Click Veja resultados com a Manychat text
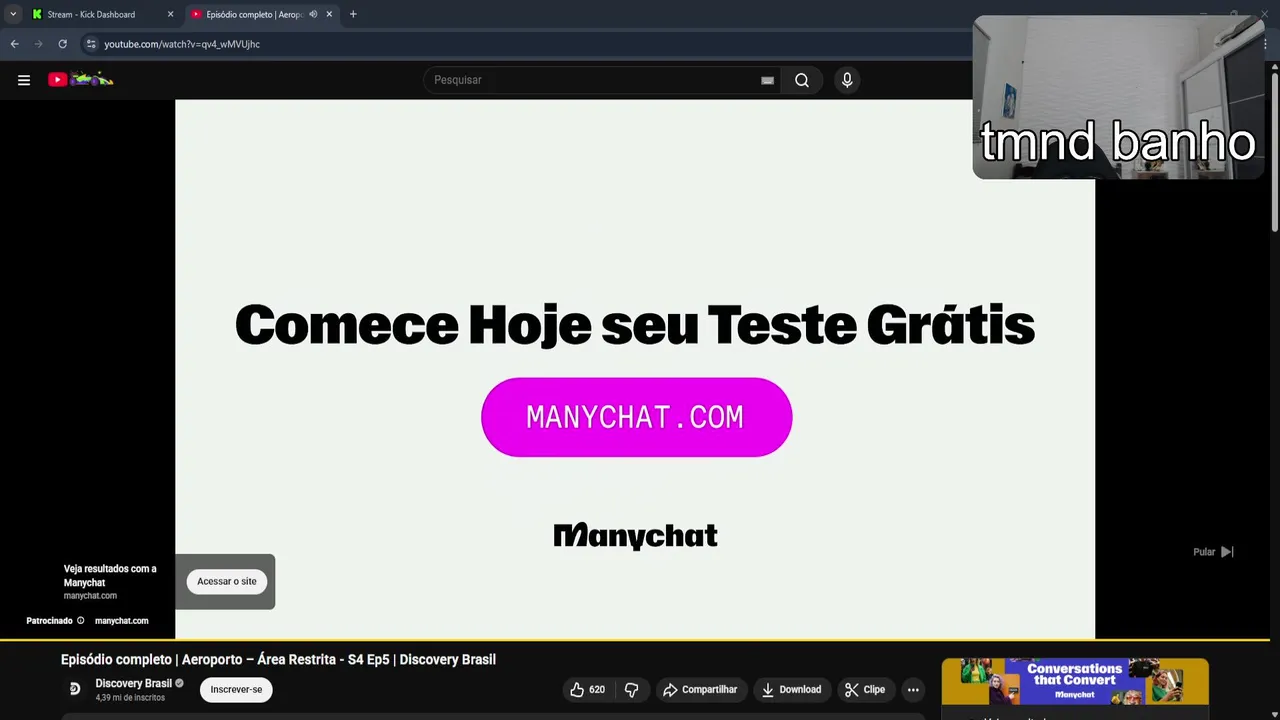The image size is (1280, 720). click(x=110, y=575)
